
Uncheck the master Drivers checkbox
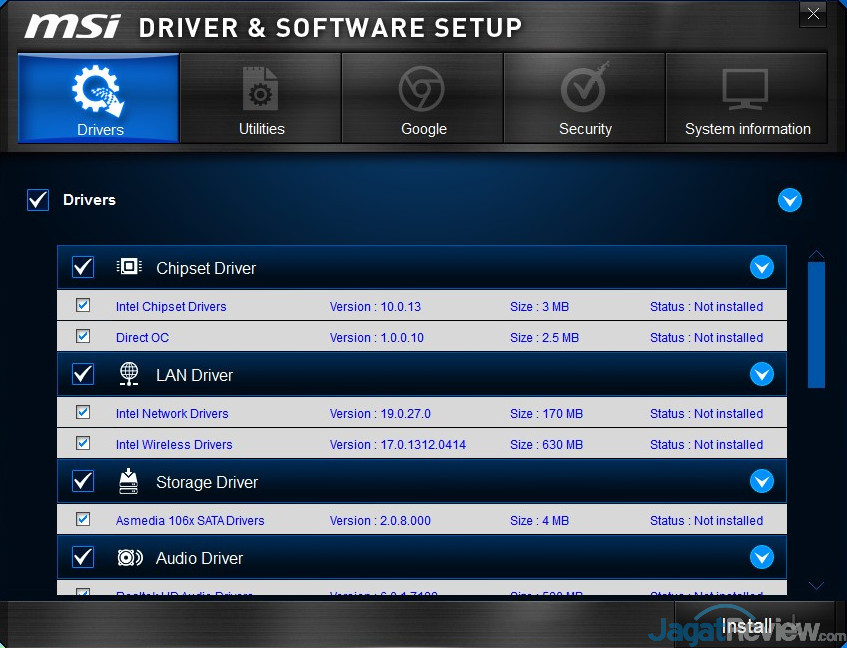click(38, 200)
